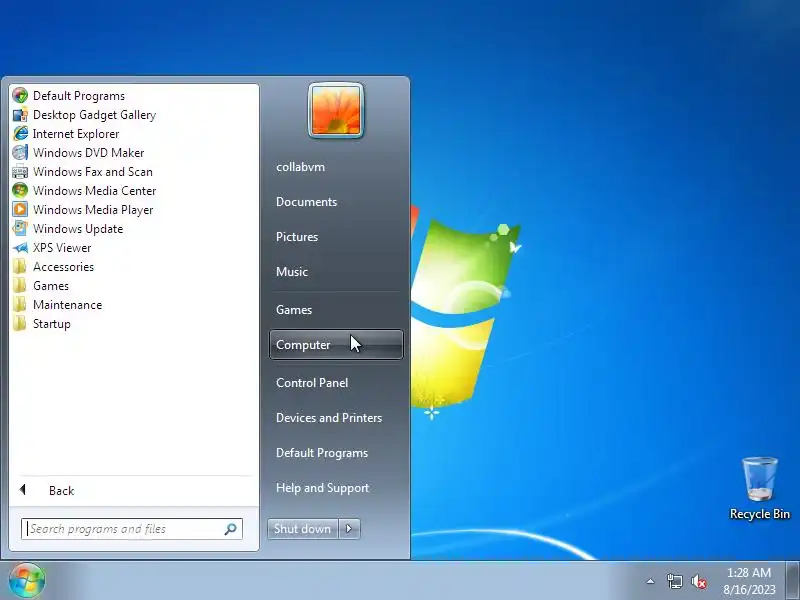Click the Windows Media Player icon
The image size is (800, 600).
[20, 210]
